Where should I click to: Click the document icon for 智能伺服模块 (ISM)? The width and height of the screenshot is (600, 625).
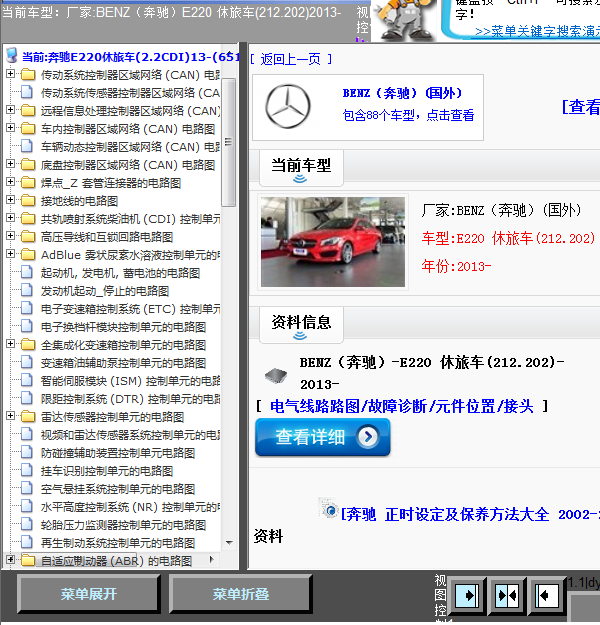[x=27, y=380]
